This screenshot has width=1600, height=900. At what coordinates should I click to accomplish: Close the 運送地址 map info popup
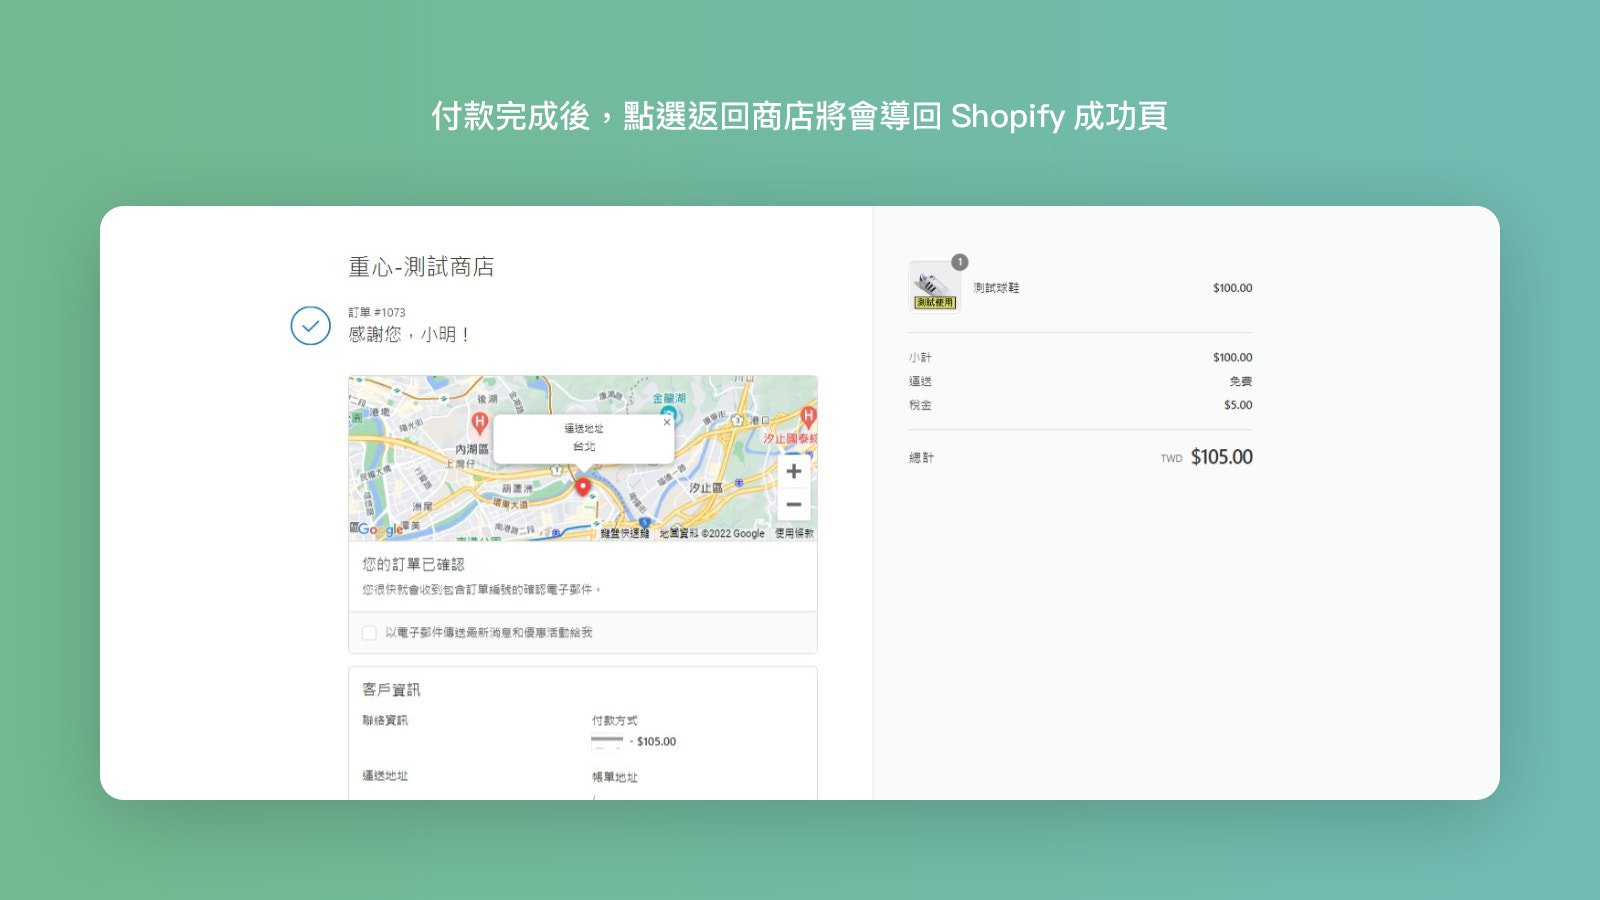pyautogui.click(x=667, y=422)
